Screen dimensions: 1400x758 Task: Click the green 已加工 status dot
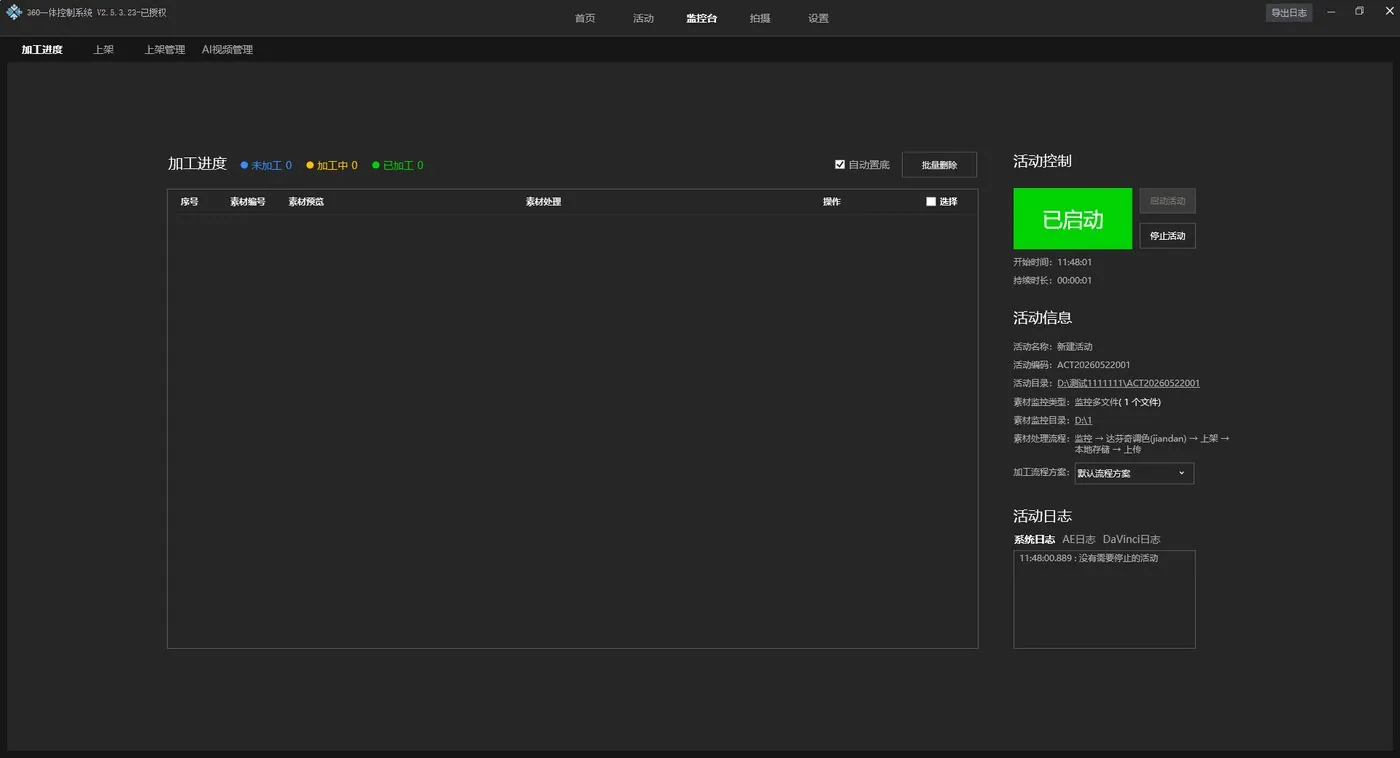tap(376, 165)
